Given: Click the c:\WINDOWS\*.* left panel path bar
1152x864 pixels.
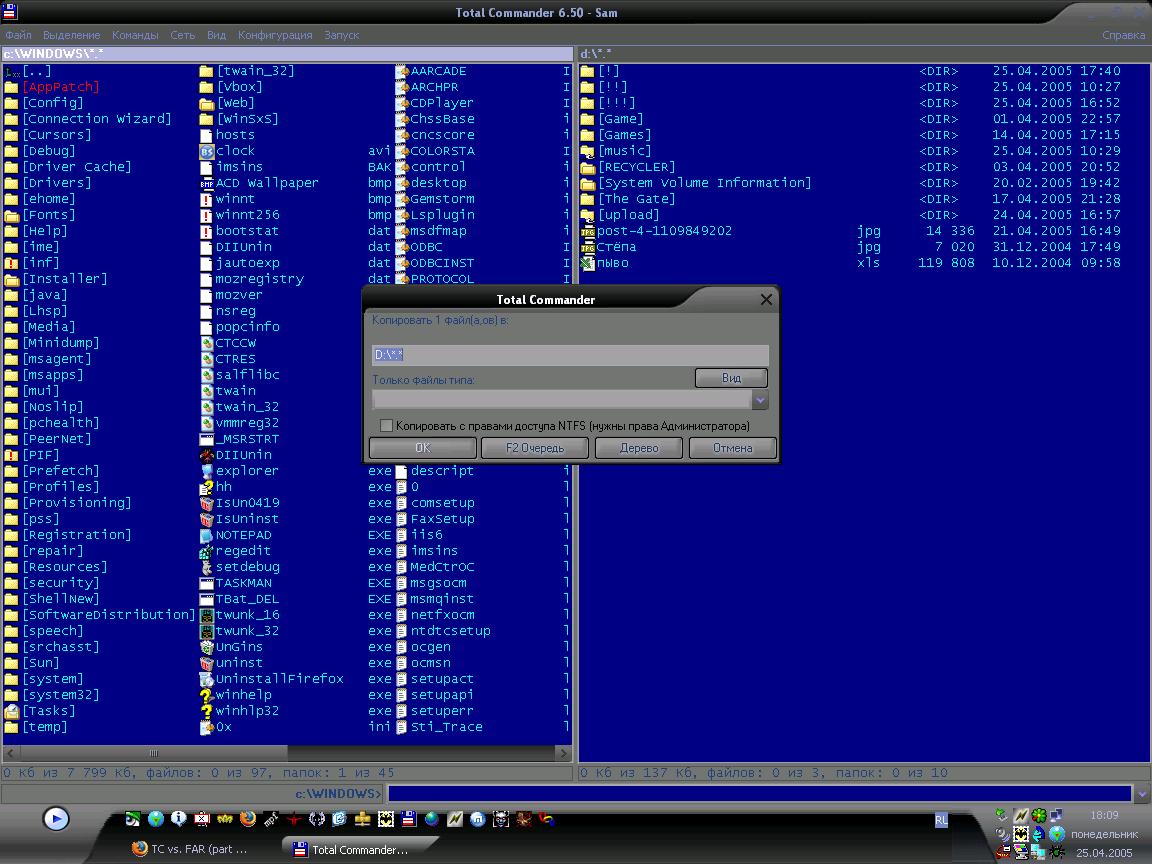Looking at the screenshot, I should point(287,54).
